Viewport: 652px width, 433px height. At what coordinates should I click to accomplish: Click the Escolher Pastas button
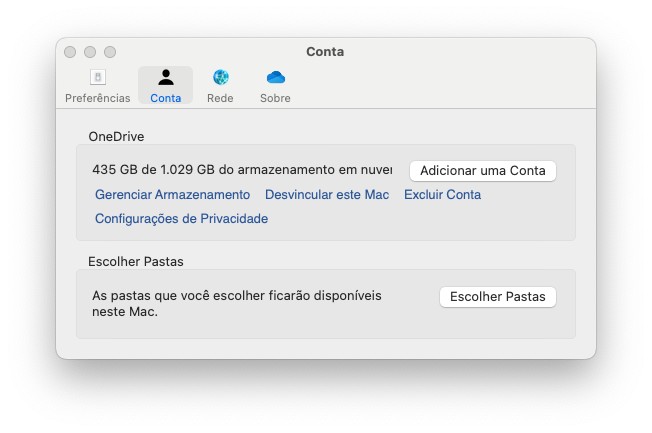click(x=497, y=297)
